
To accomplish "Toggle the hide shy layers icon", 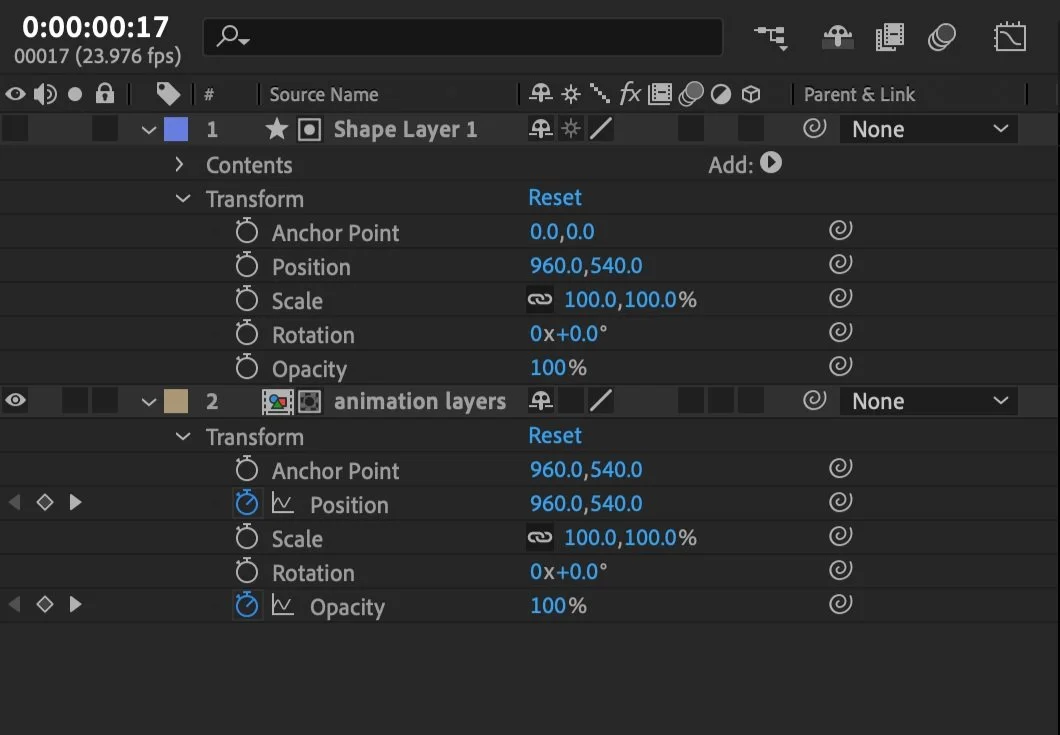I will click(x=838, y=37).
